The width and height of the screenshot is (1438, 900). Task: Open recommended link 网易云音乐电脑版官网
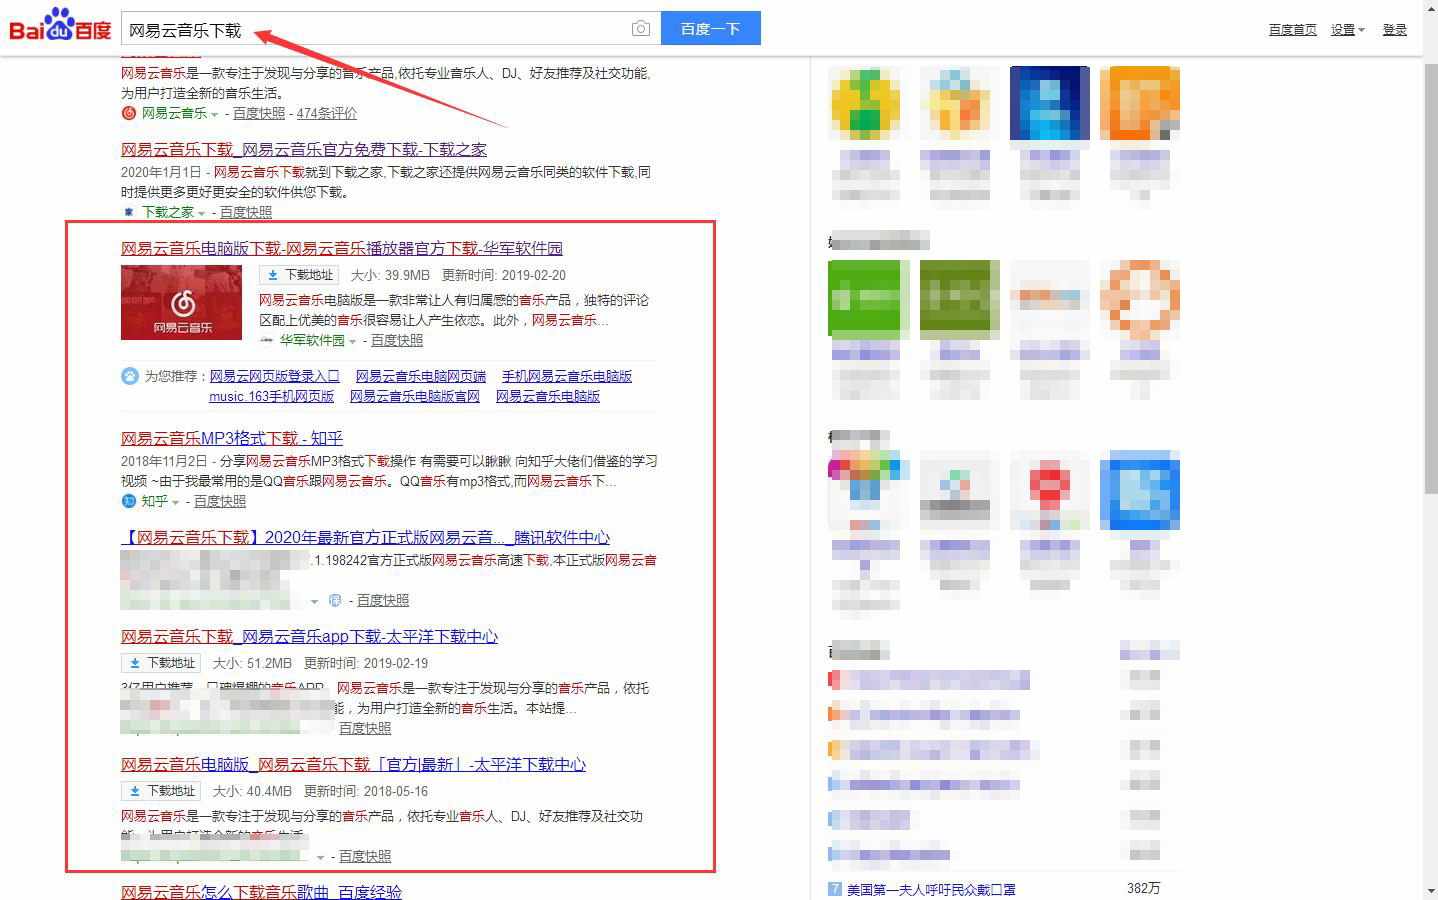[x=415, y=396]
